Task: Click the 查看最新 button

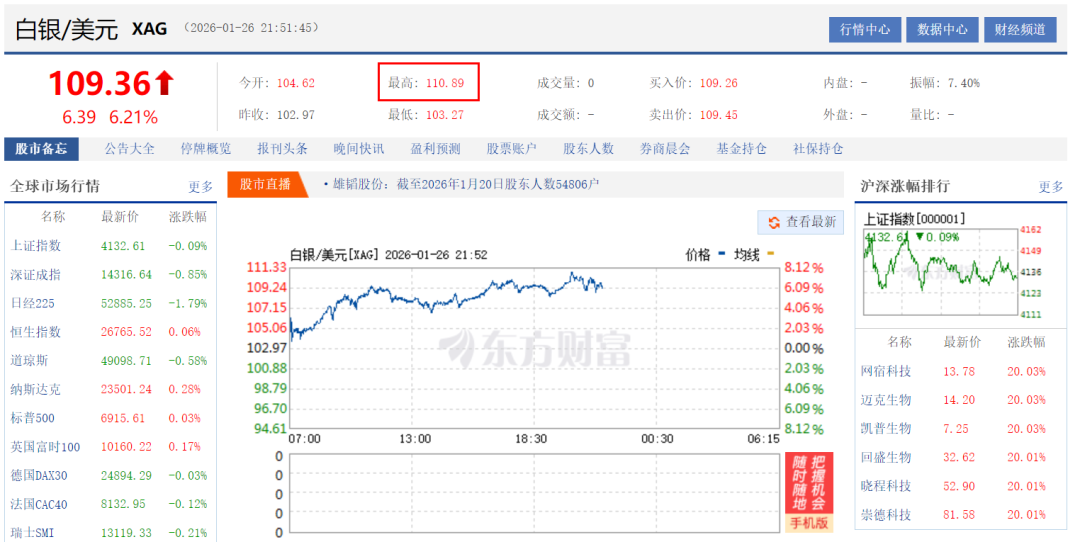Action: coord(800,222)
